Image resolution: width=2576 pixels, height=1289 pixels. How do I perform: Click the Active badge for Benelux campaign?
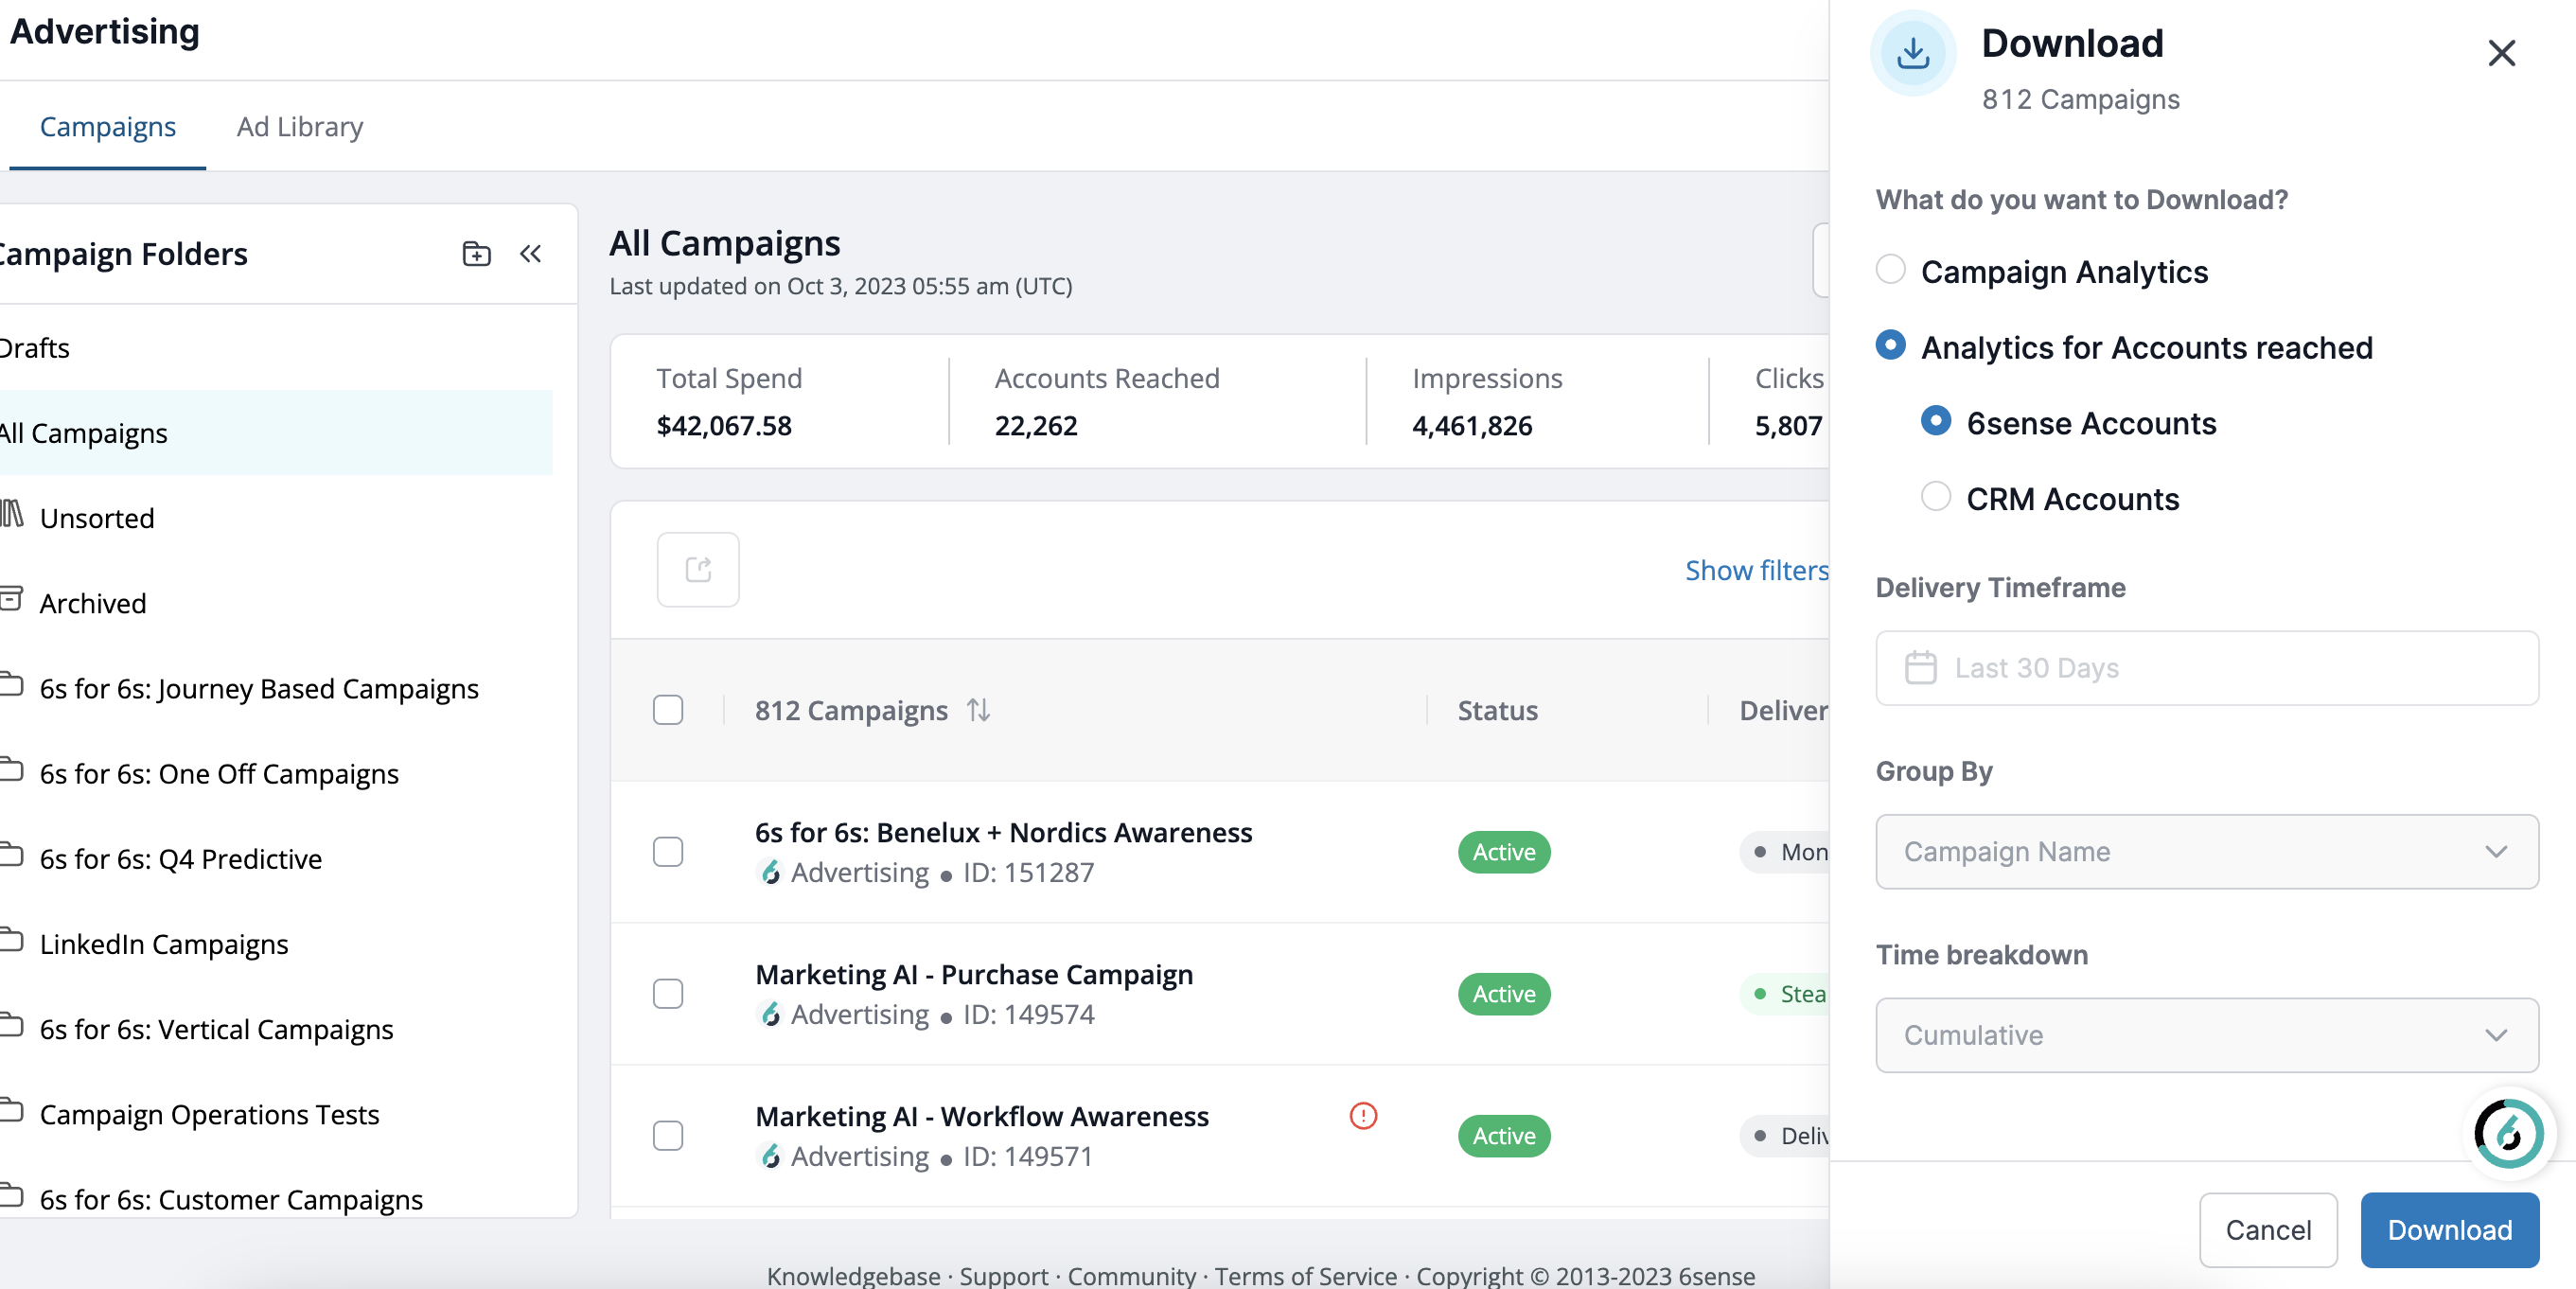tap(1504, 852)
